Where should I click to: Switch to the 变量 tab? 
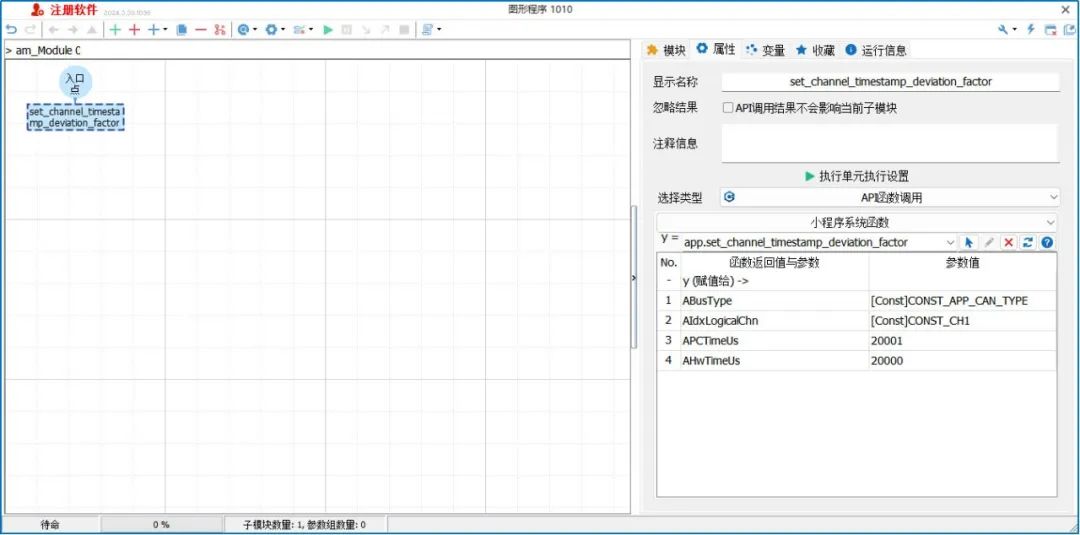pos(766,50)
